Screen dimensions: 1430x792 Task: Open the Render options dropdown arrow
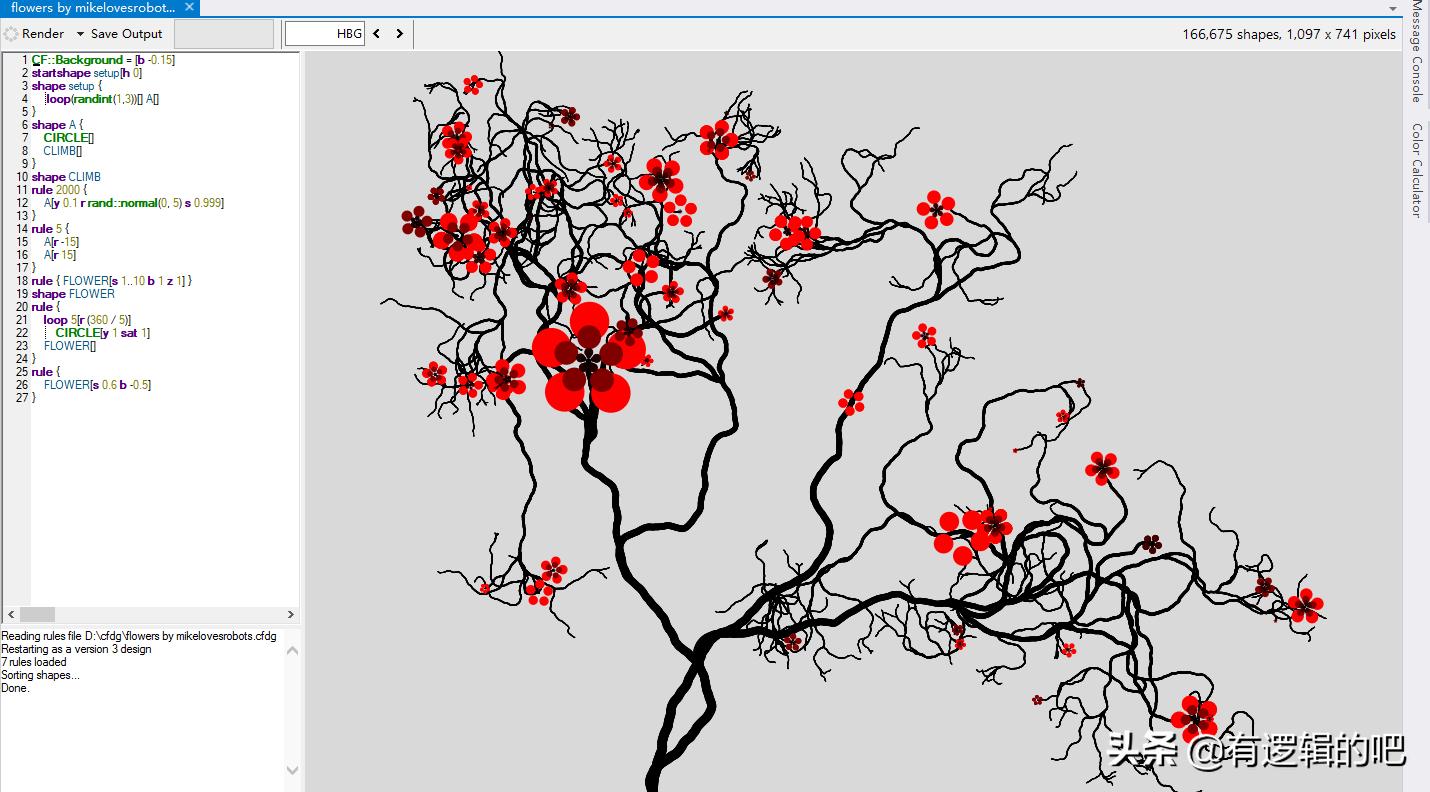pyautogui.click(x=80, y=34)
